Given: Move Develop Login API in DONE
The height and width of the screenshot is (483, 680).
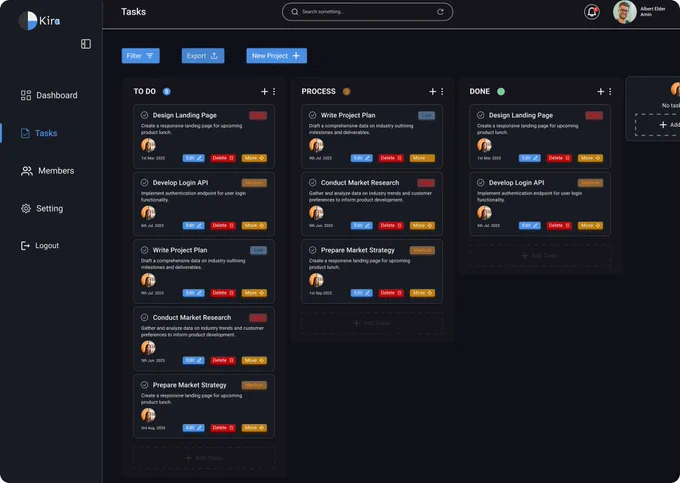Looking at the screenshot, I should pyautogui.click(x=590, y=225).
